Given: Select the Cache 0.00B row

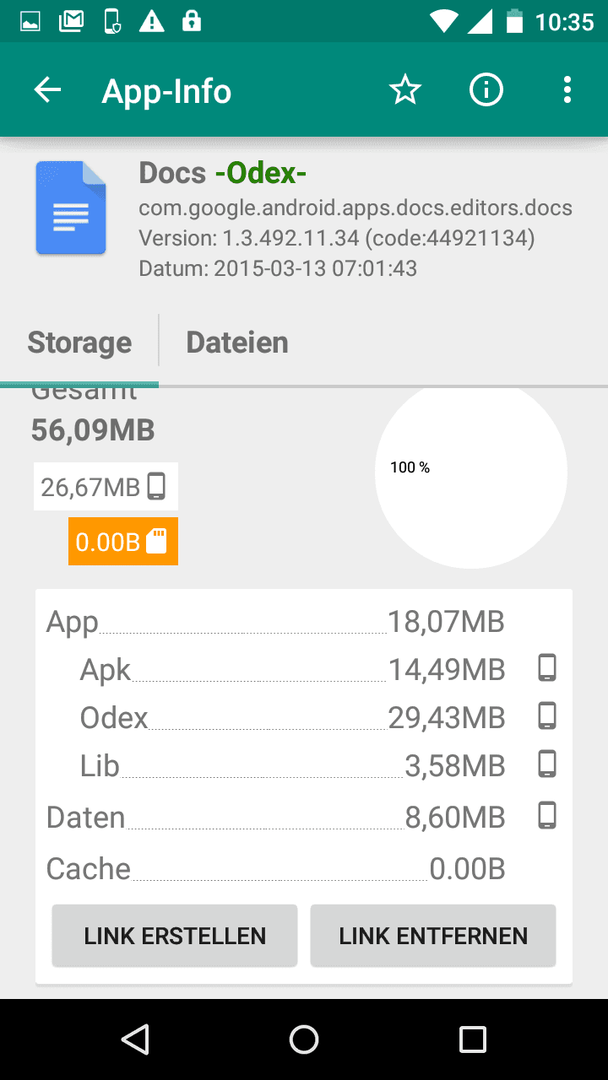Looking at the screenshot, I should tap(275, 869).
